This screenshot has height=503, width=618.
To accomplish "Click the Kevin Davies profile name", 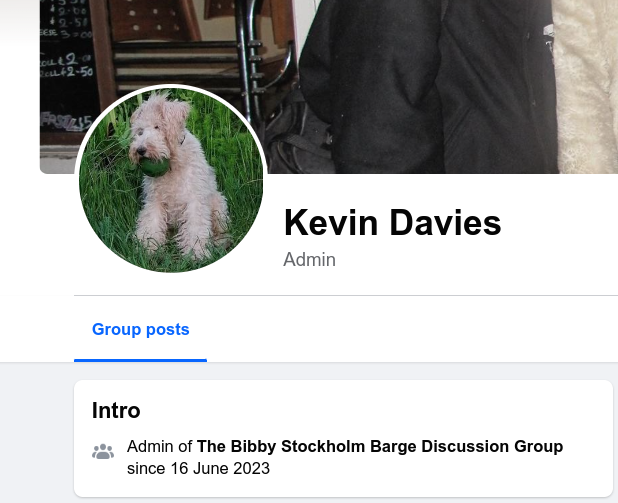I will pos(392,223).
